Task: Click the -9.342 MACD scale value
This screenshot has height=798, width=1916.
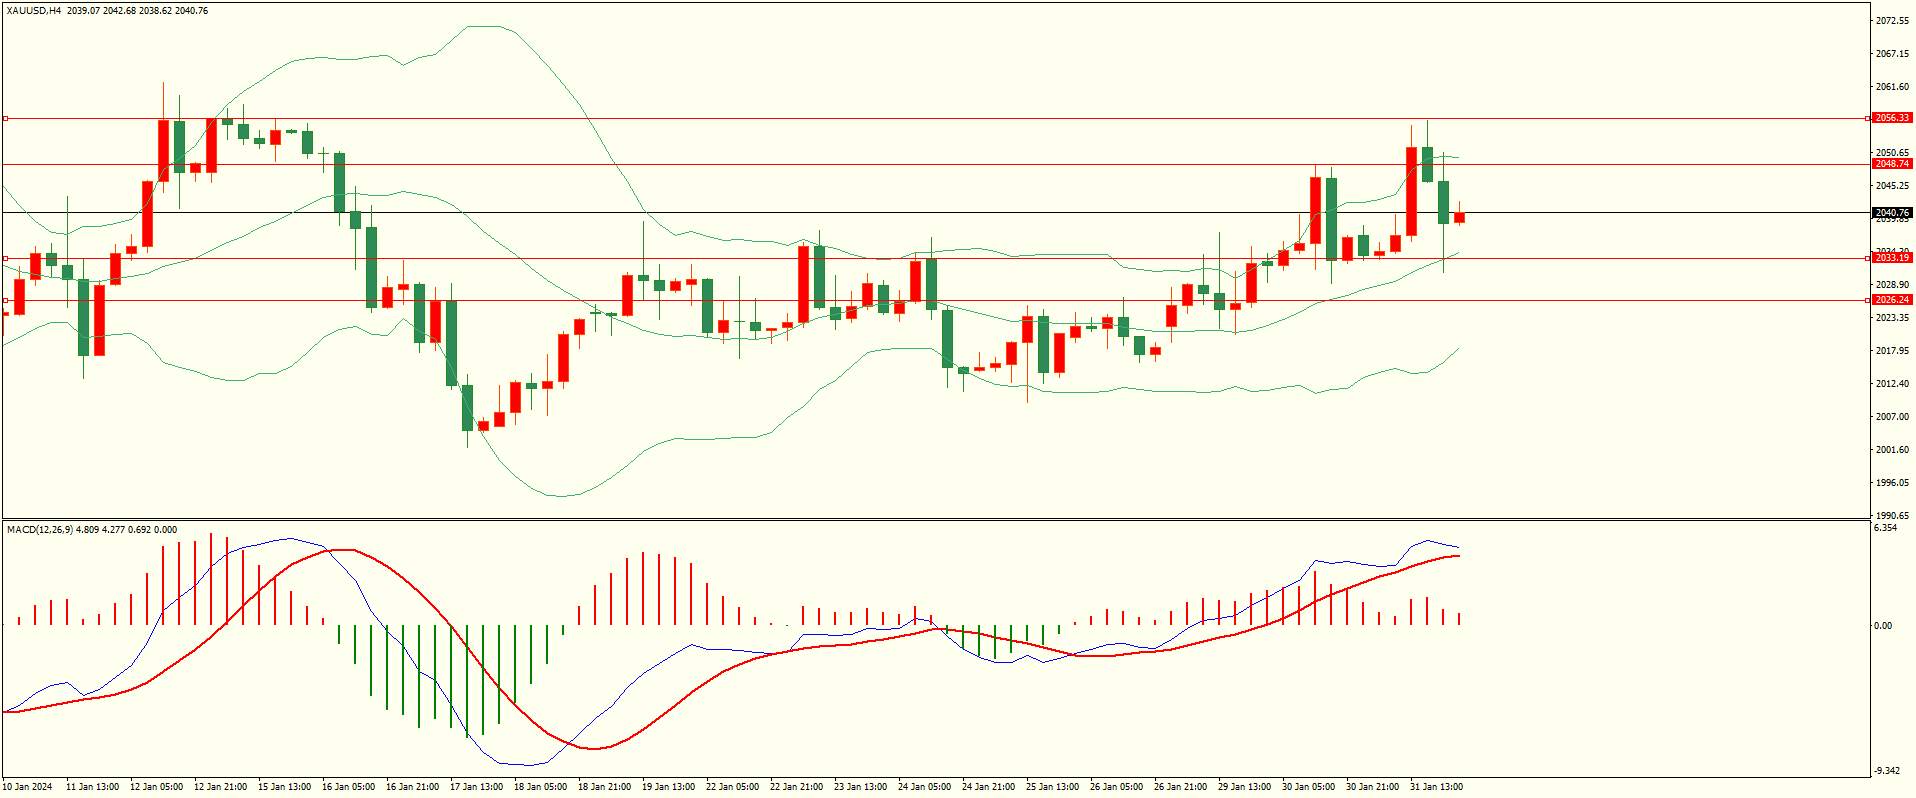Action: coord(1887,771)
